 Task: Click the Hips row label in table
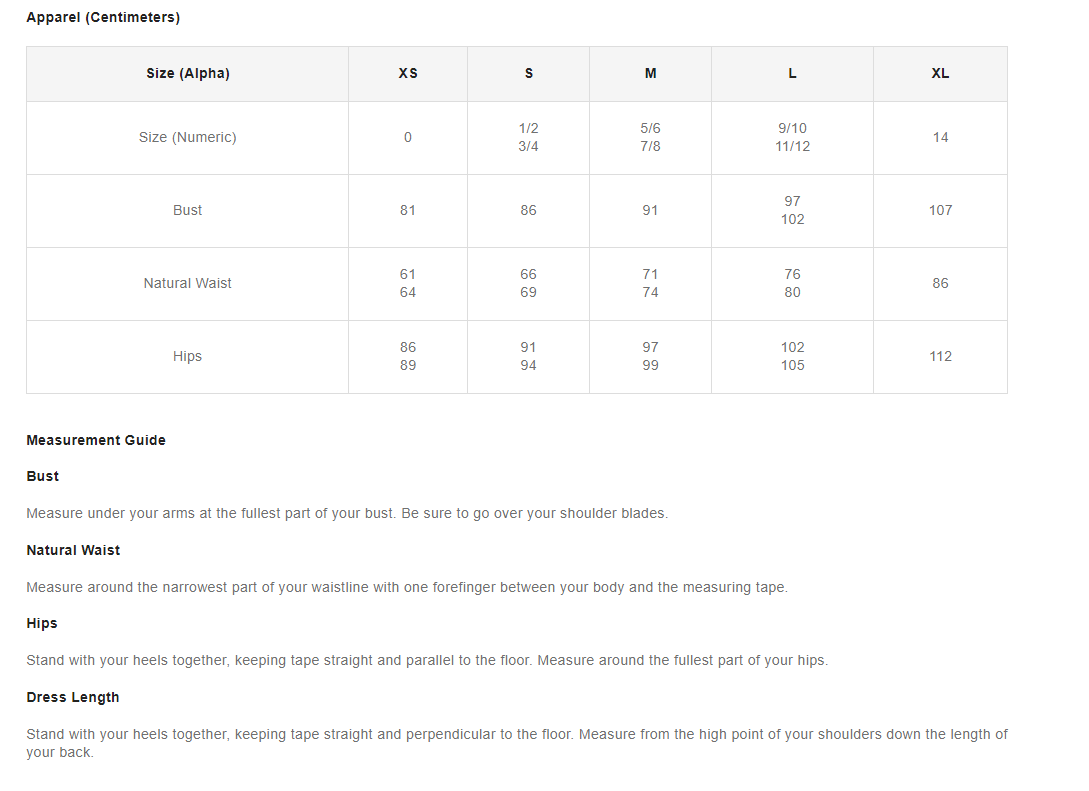coord(188,356)
